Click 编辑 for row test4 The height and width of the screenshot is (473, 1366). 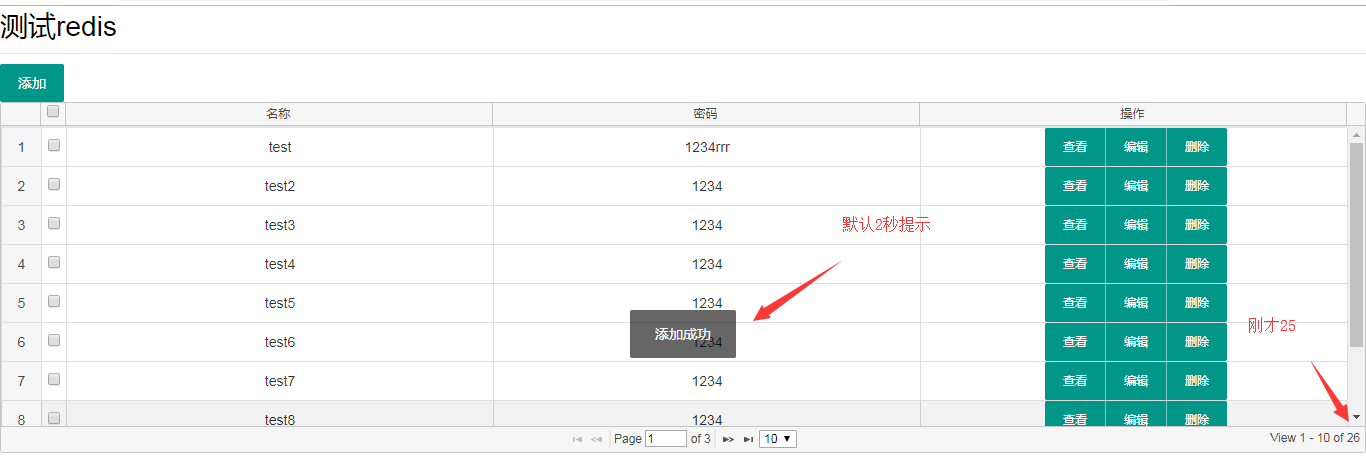click(x=1136, y=264)
